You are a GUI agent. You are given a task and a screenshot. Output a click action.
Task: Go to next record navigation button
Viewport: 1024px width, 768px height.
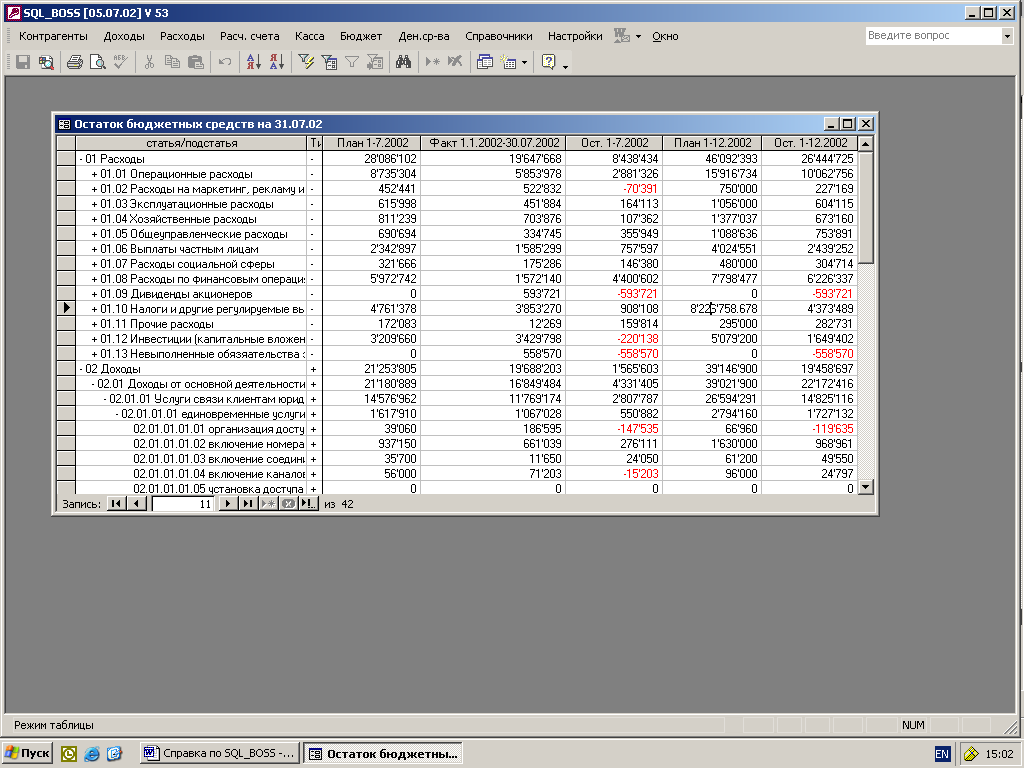(228, 504)
